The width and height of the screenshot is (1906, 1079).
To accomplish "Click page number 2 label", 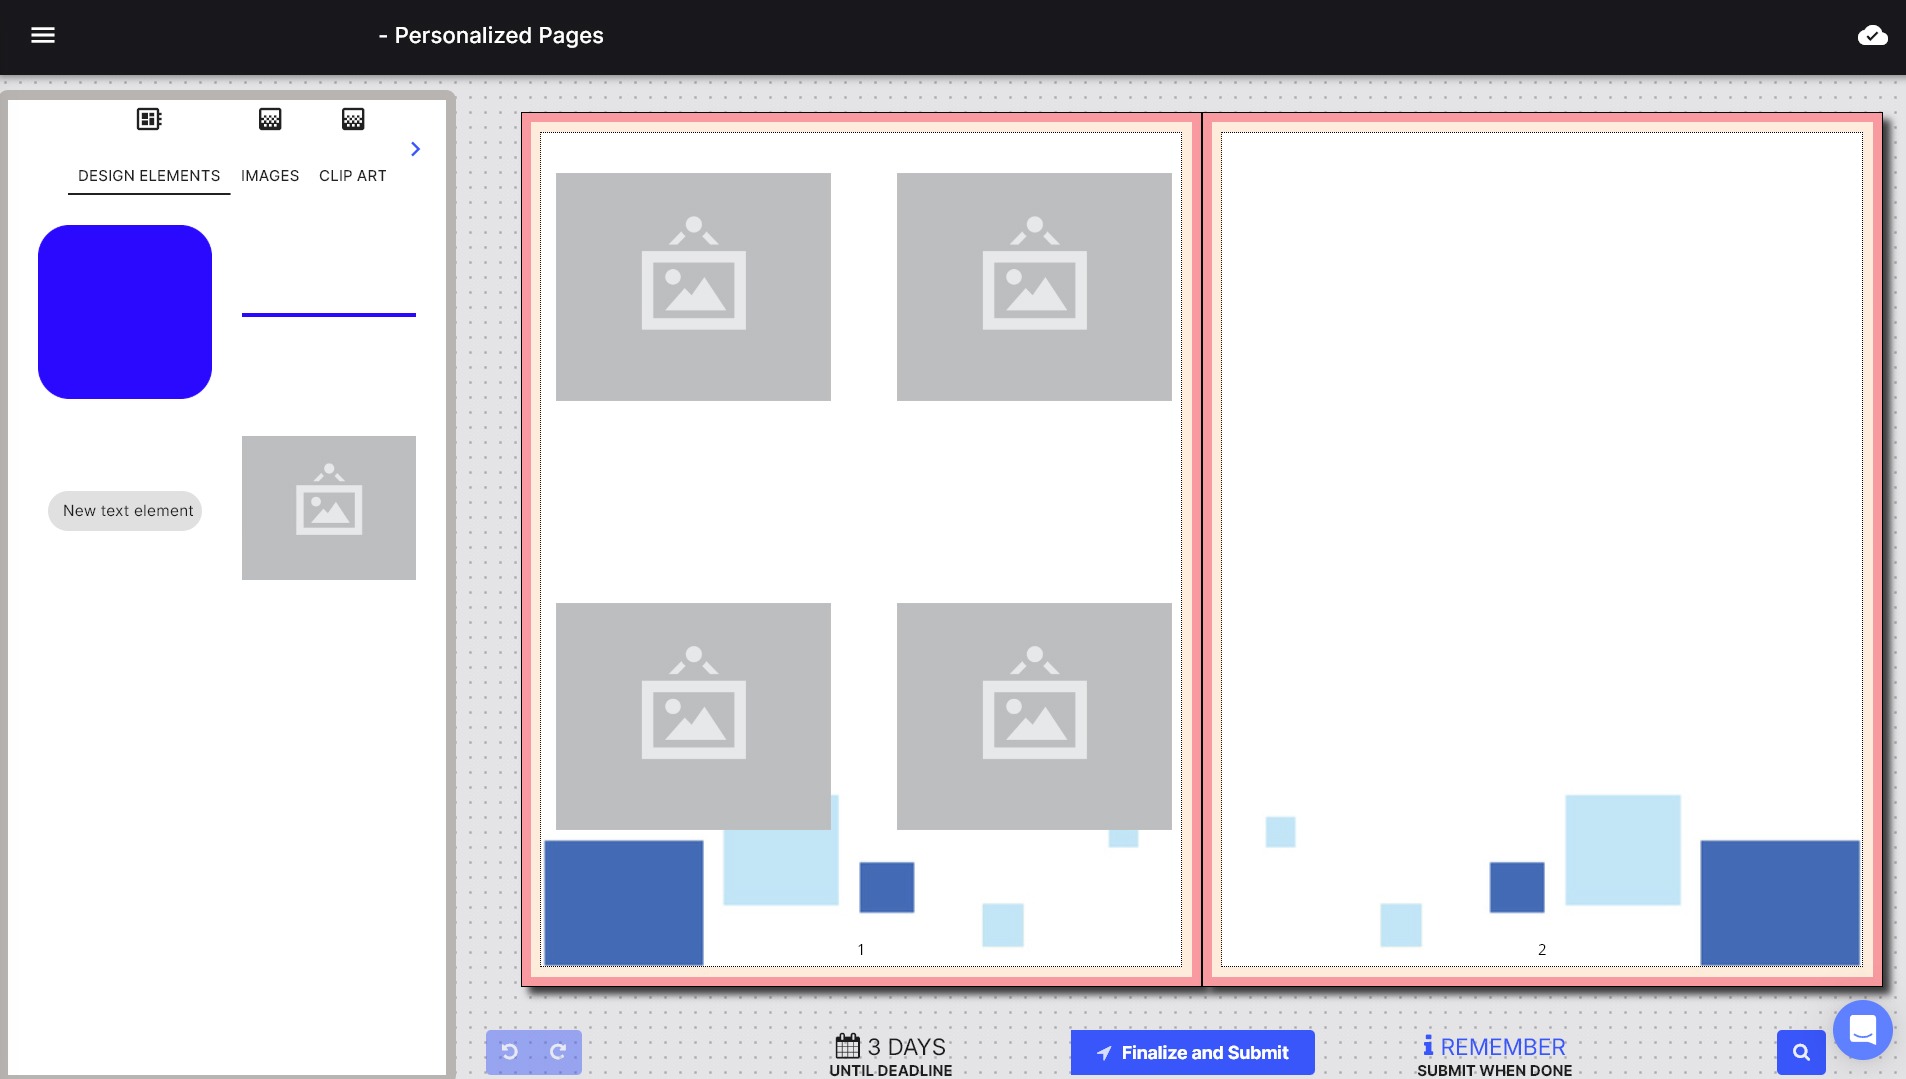I will tap(1542, 950).
